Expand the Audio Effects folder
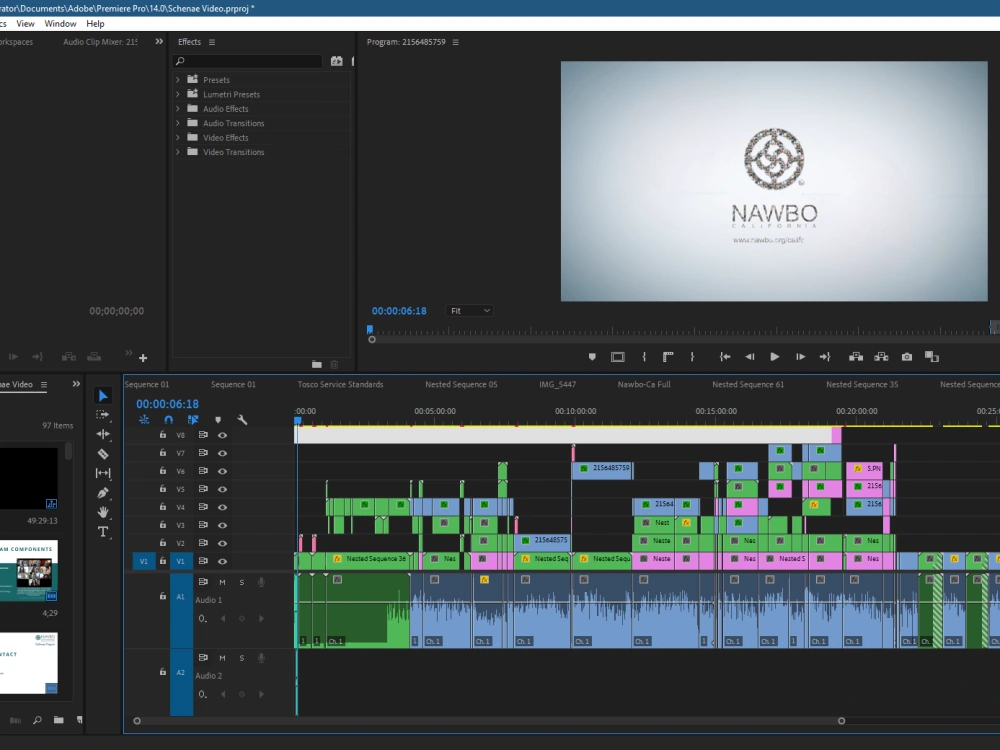Viewport: 1000px width, 750px height. coord(178,109)
